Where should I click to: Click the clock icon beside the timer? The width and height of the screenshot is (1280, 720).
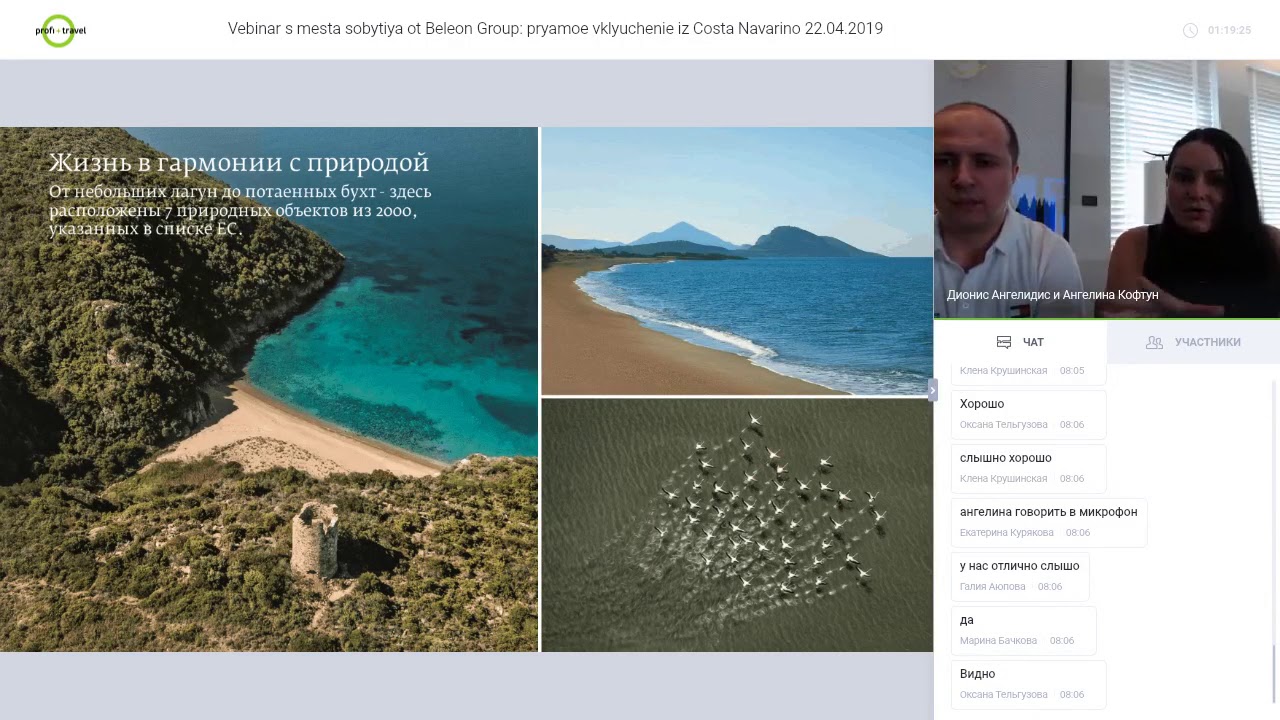click(x=1190, y=30)
